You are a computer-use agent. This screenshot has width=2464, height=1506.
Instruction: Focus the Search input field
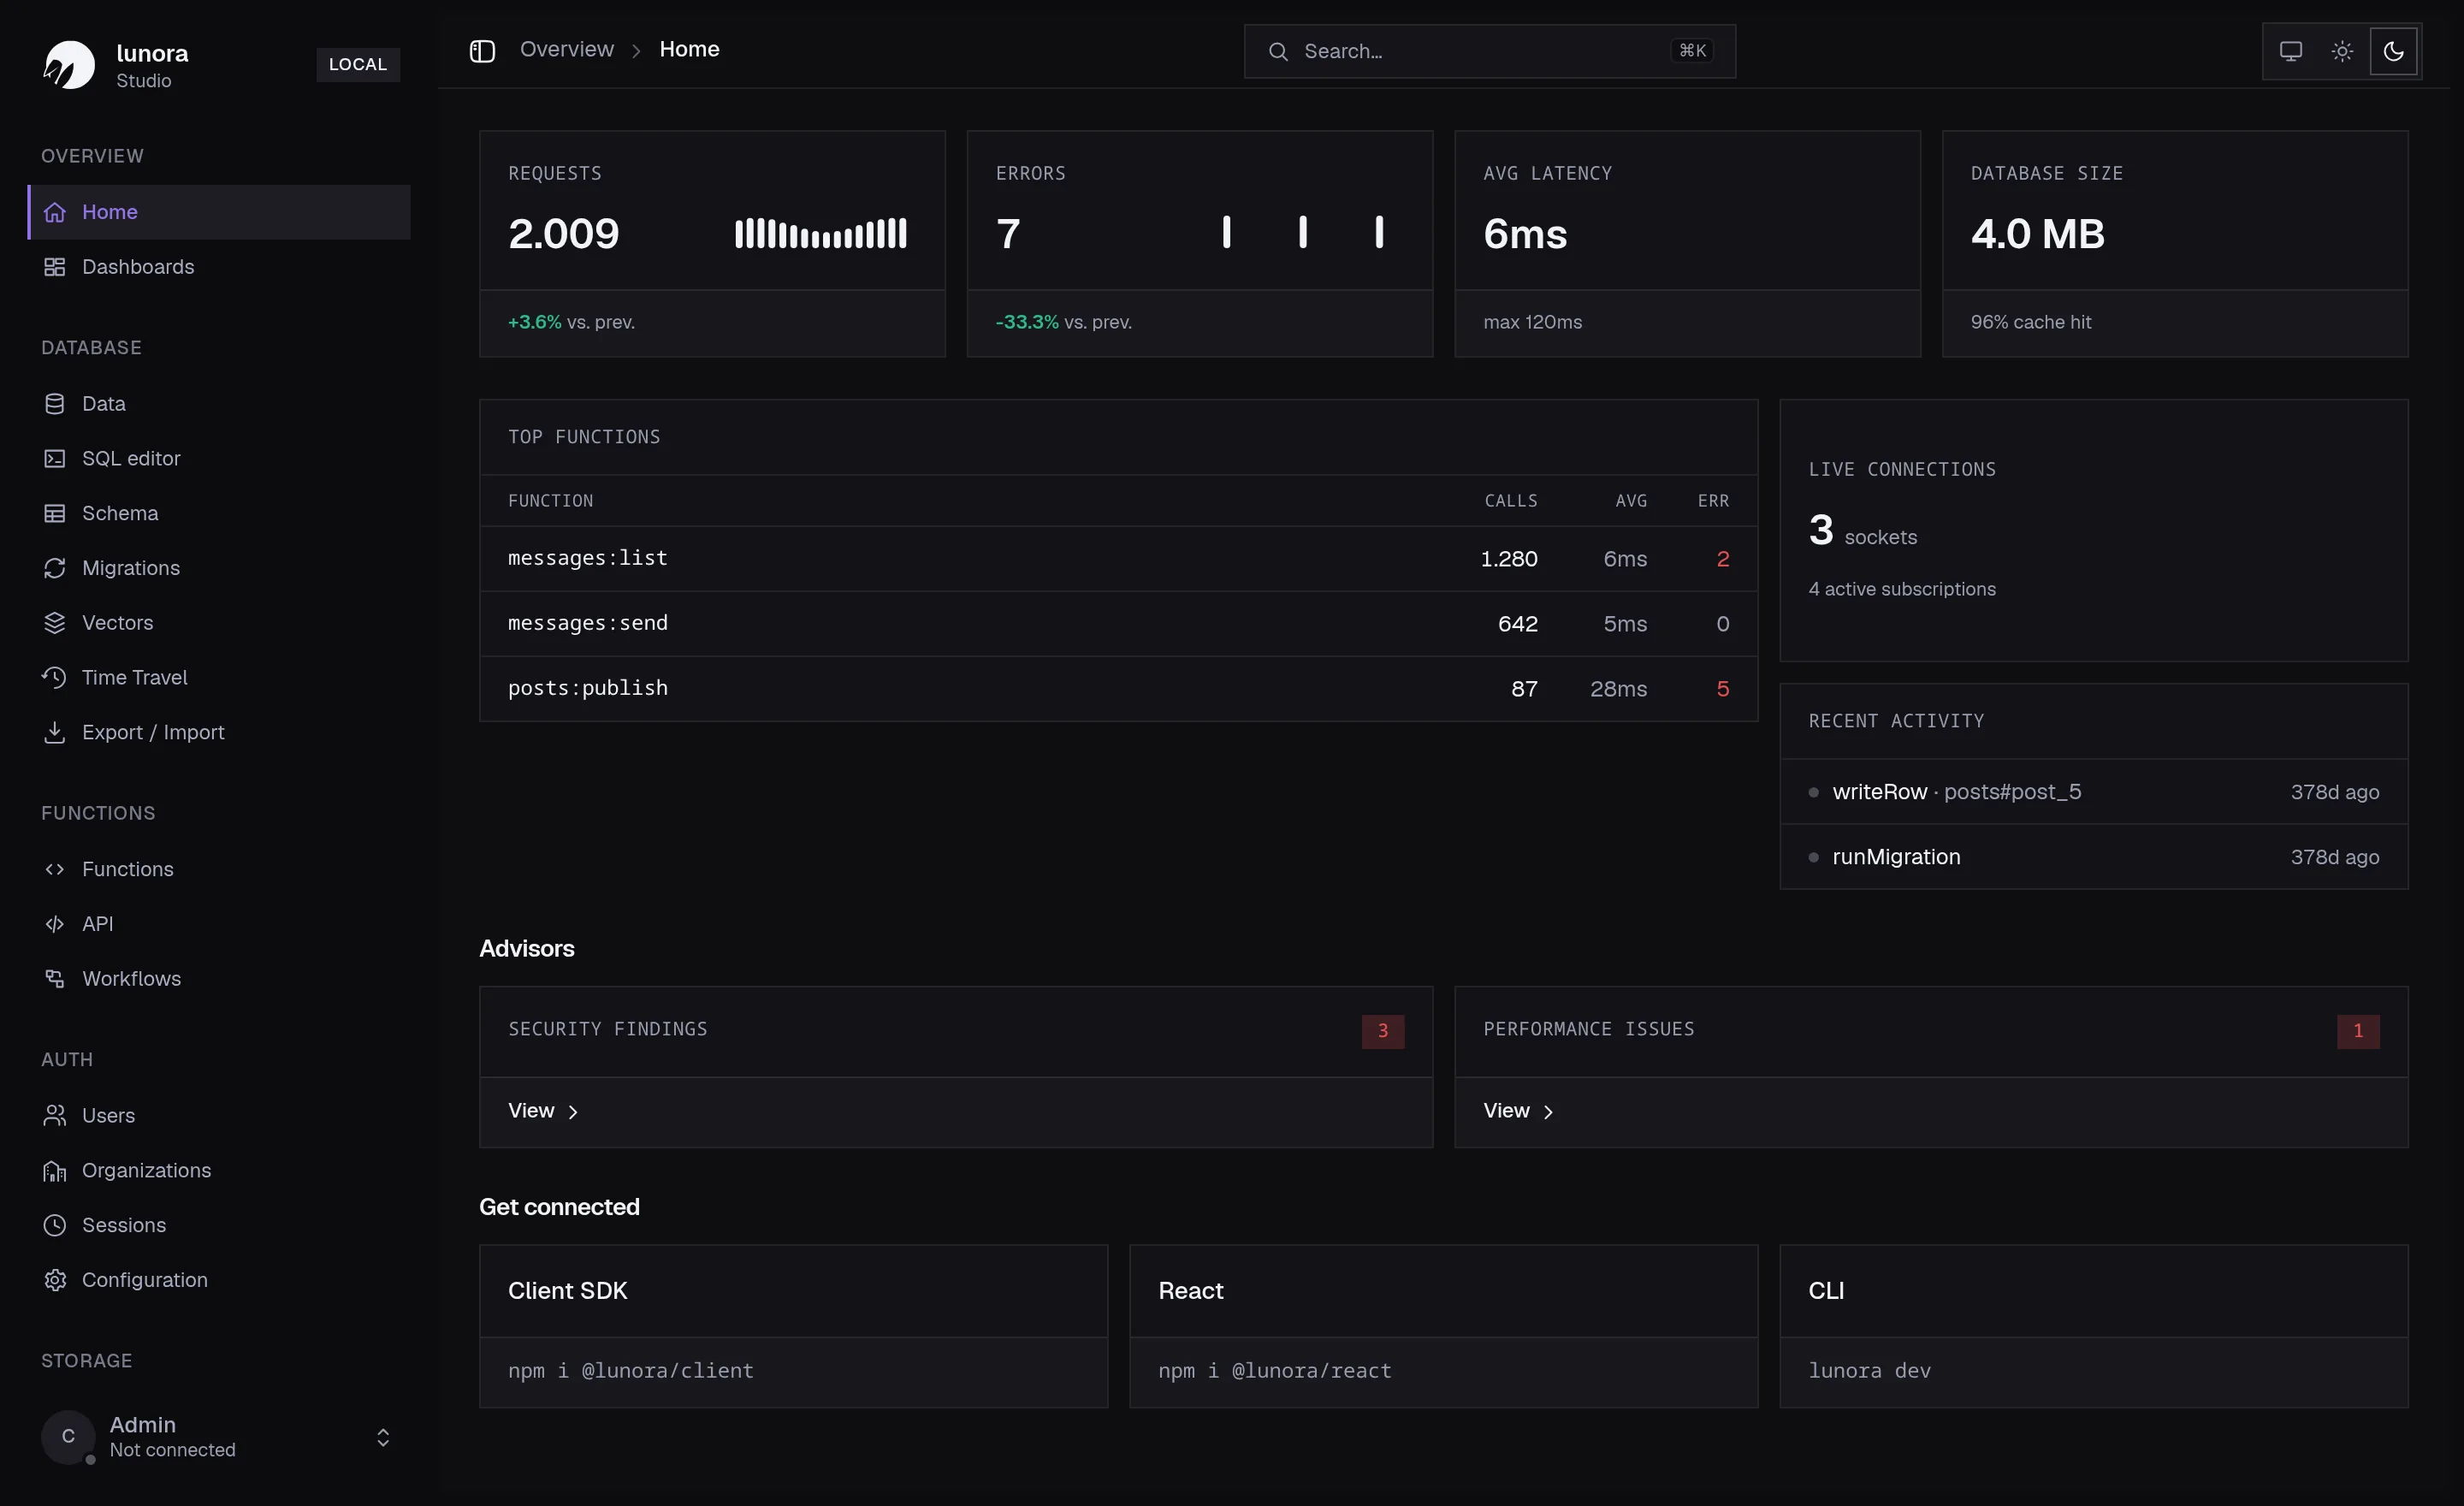coord(1490,51)
